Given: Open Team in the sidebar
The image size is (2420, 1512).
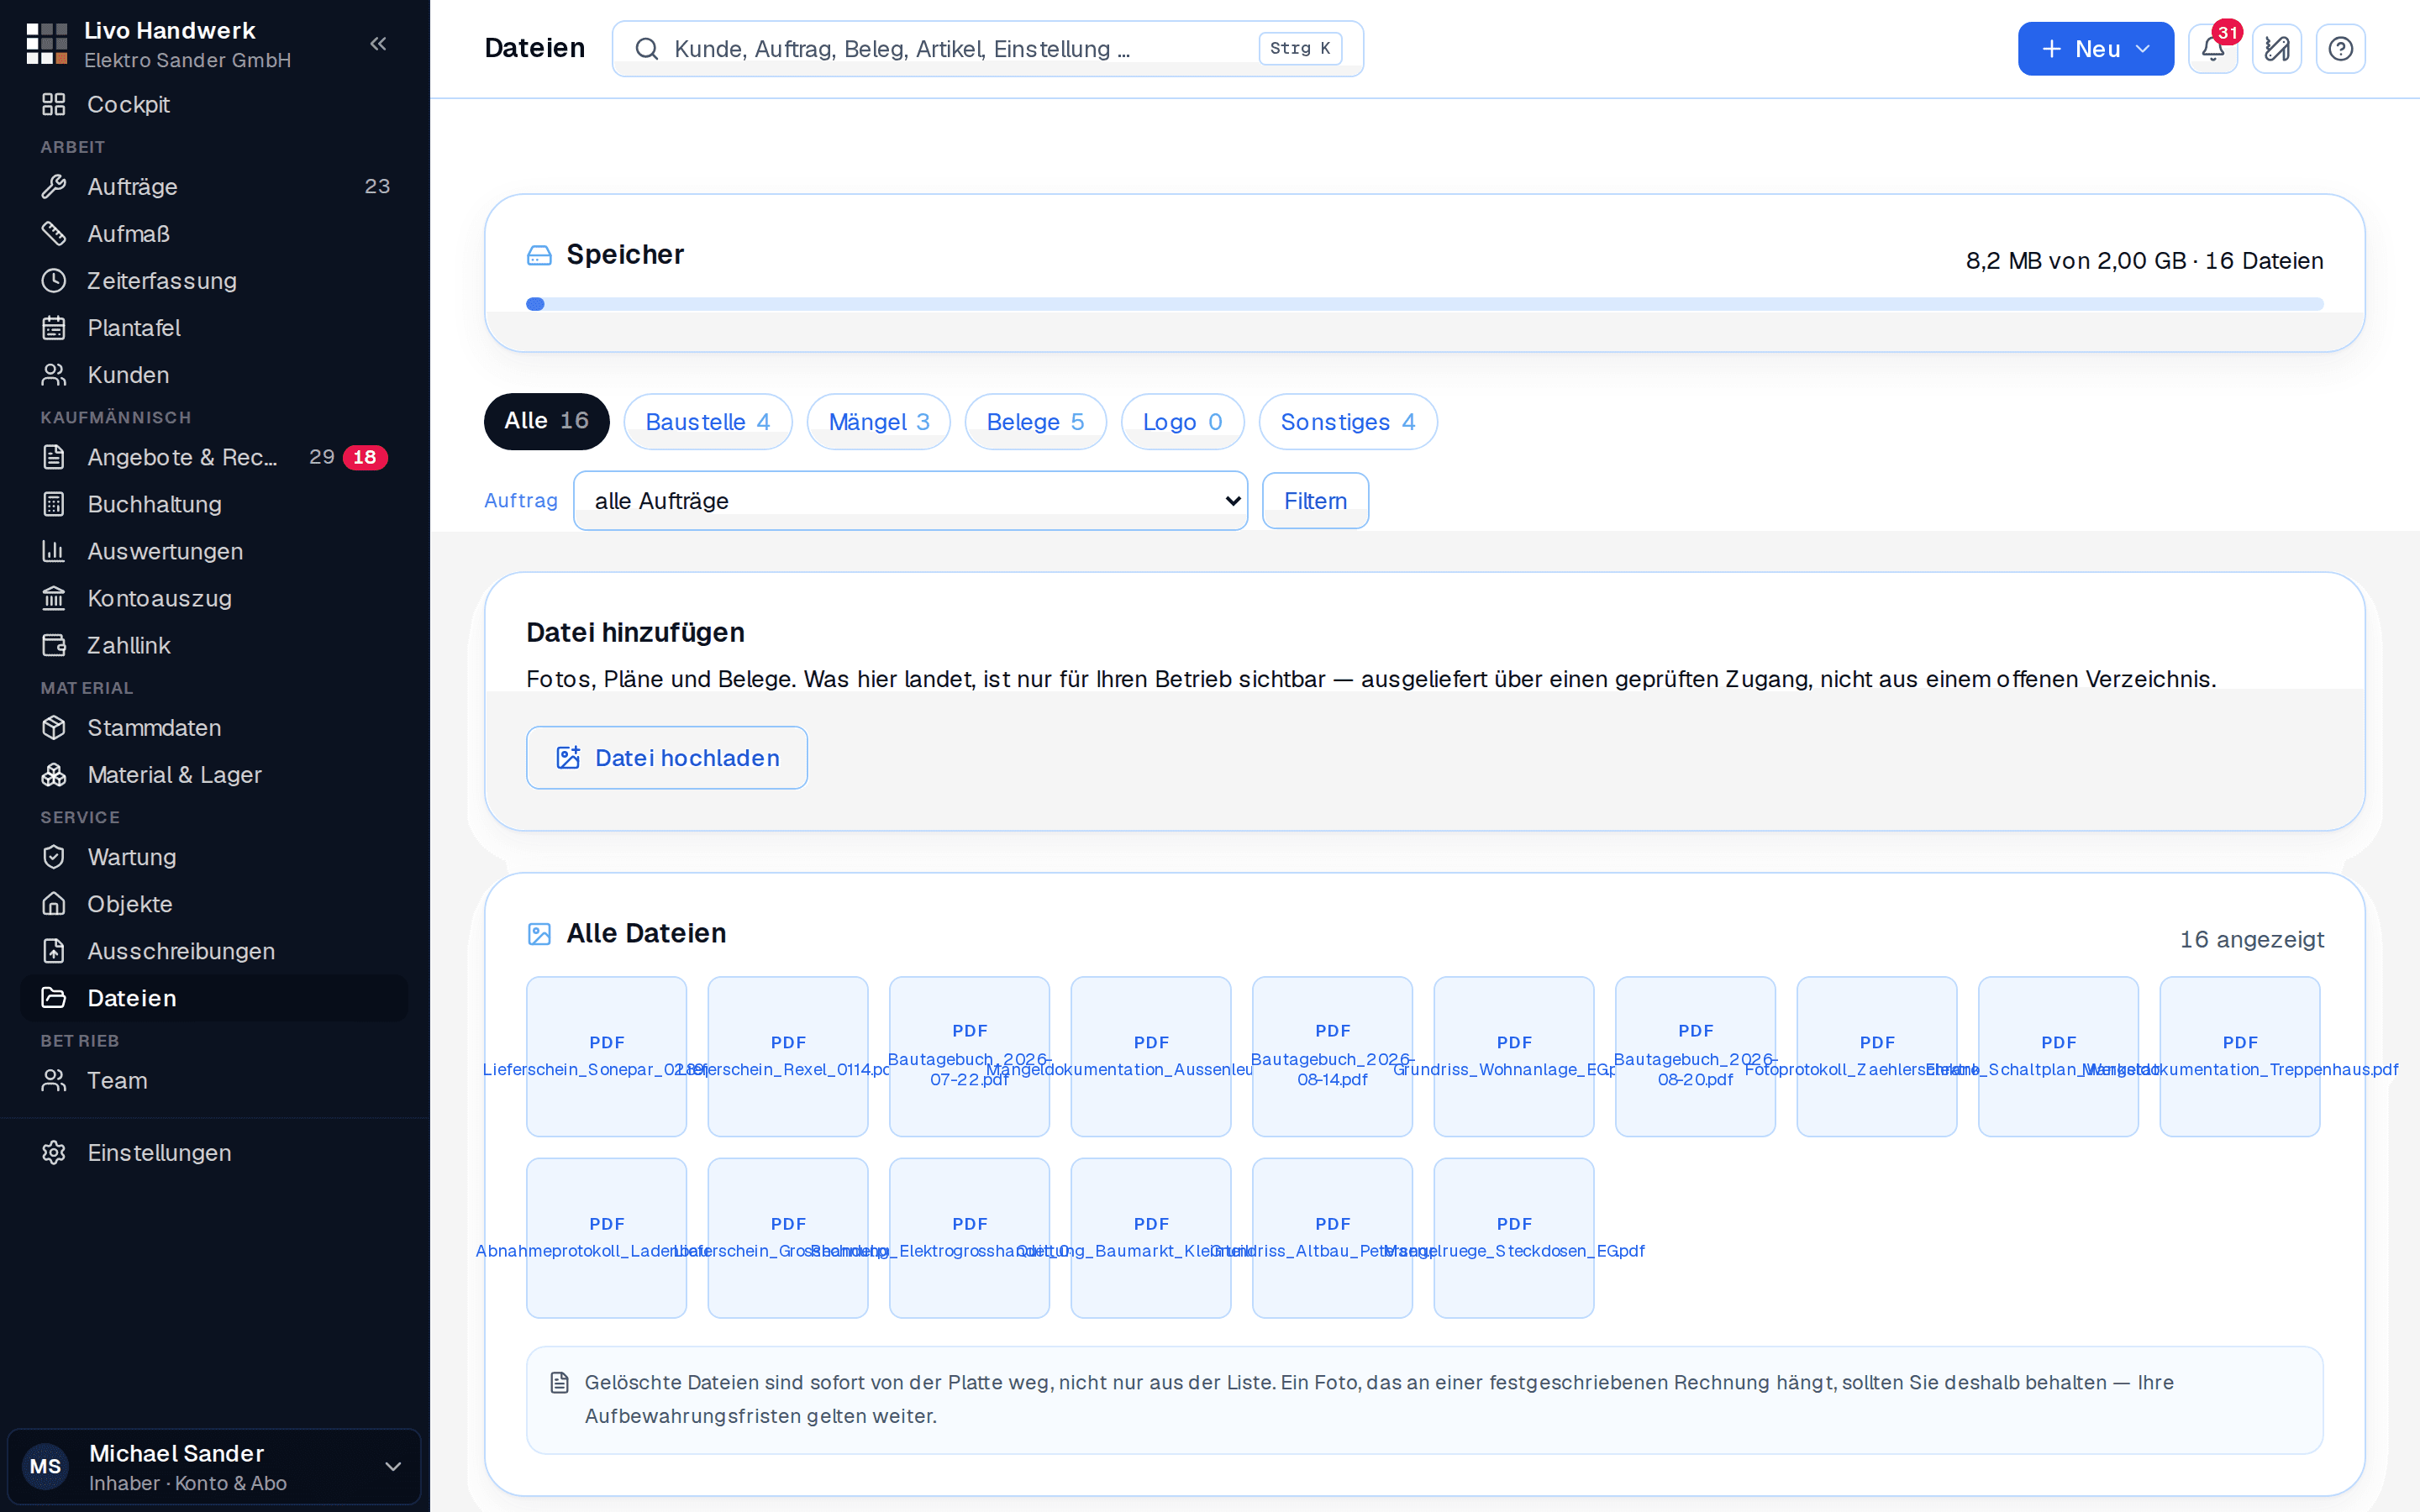Looking at the screenshot, I should tap(214, 1080).
